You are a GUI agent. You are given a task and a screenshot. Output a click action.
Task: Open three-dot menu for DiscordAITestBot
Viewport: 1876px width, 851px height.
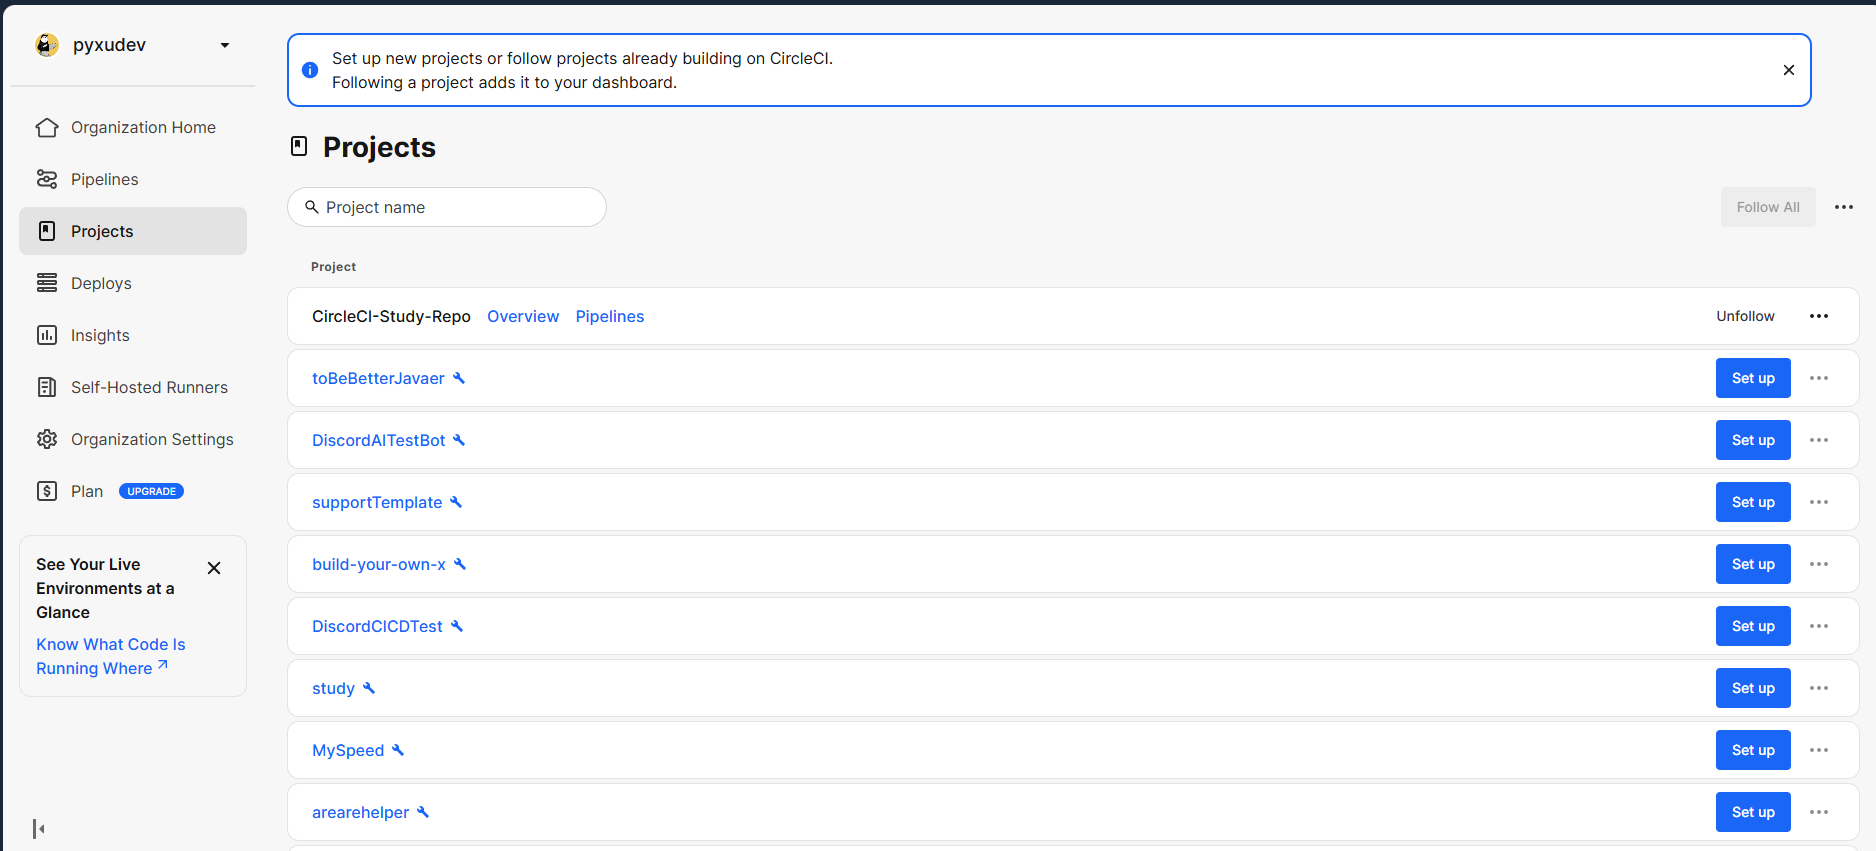(x=1819, y=440)
